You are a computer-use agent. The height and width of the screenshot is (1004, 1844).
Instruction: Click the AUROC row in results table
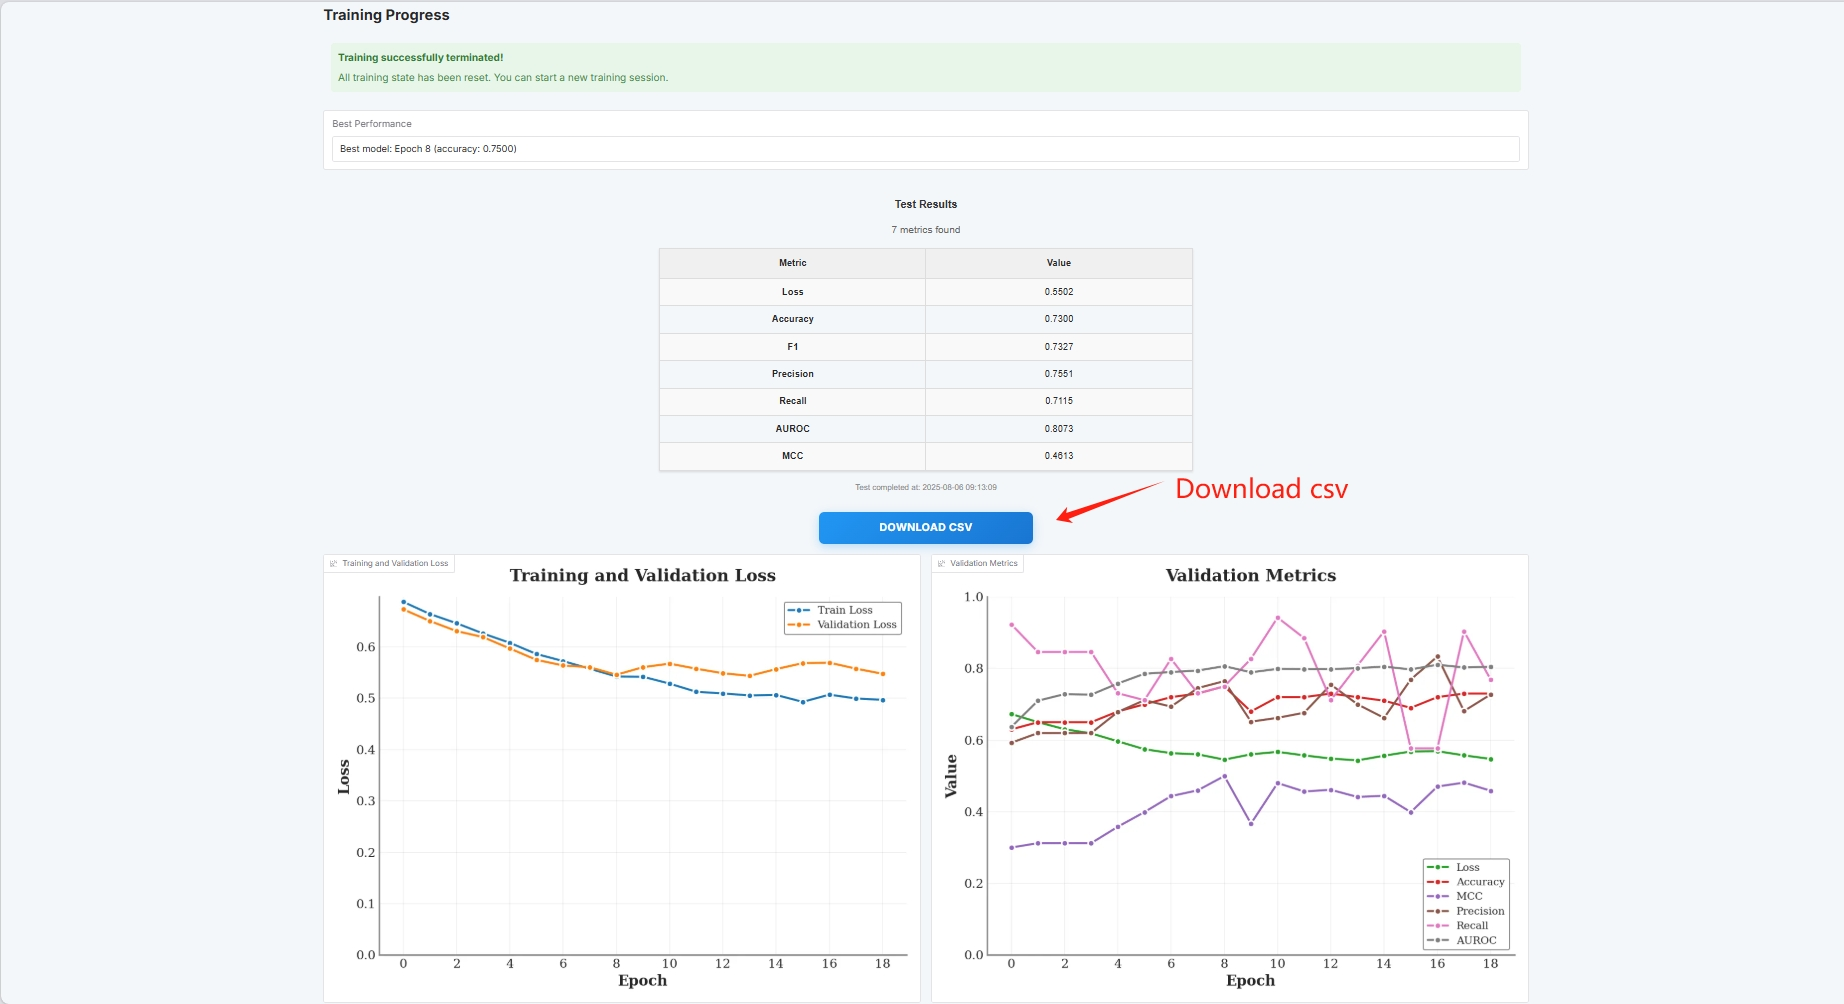(x=792, y=429)
